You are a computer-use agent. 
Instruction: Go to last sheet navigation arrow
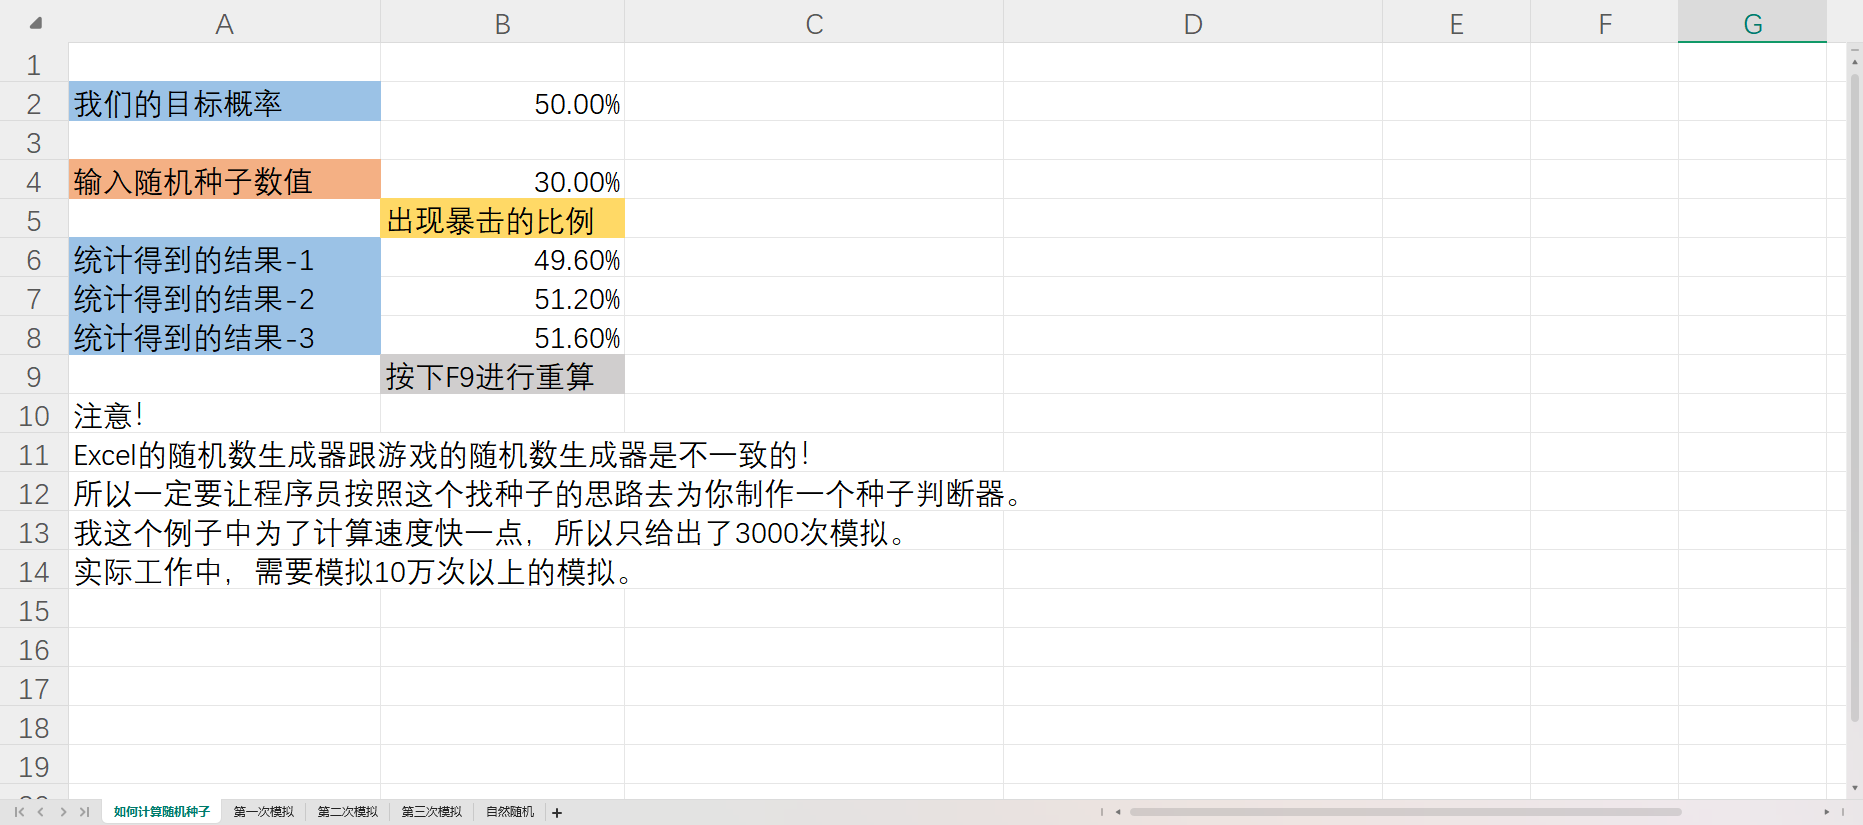pos(85,812)
